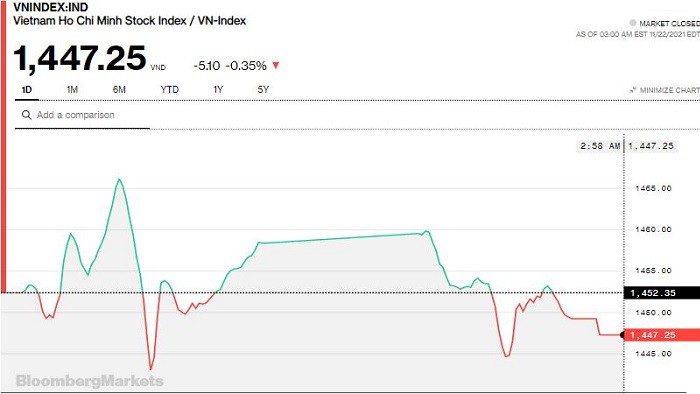Click the 1445.00 axis label
The height and width of the screenshot is (394, 700).
pyautogui.click(x=654, y=354)
